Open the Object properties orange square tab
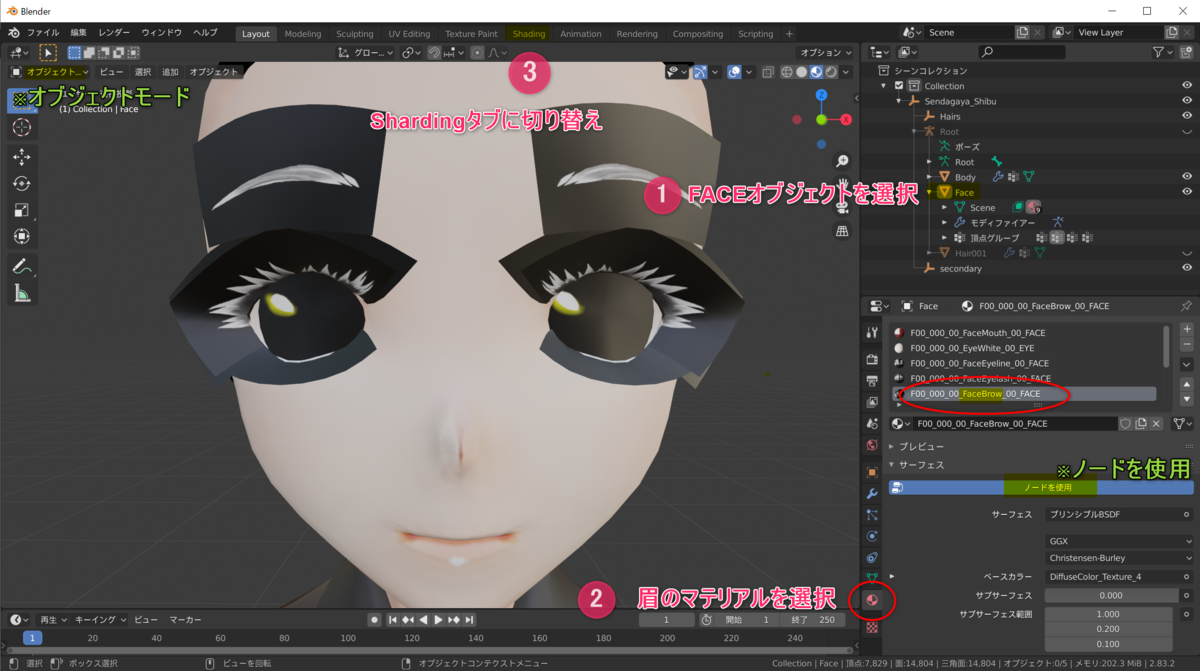Image resolution: width=1200 pixels, height=671 pixels. (x=872, y=471)
